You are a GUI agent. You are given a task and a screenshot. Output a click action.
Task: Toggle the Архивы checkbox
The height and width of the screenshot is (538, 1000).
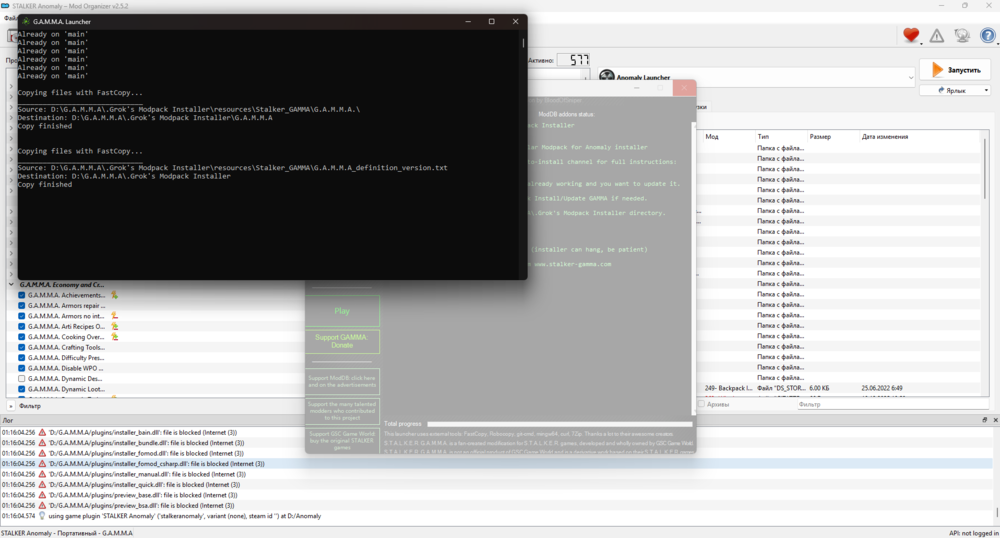tap(701, 404)
